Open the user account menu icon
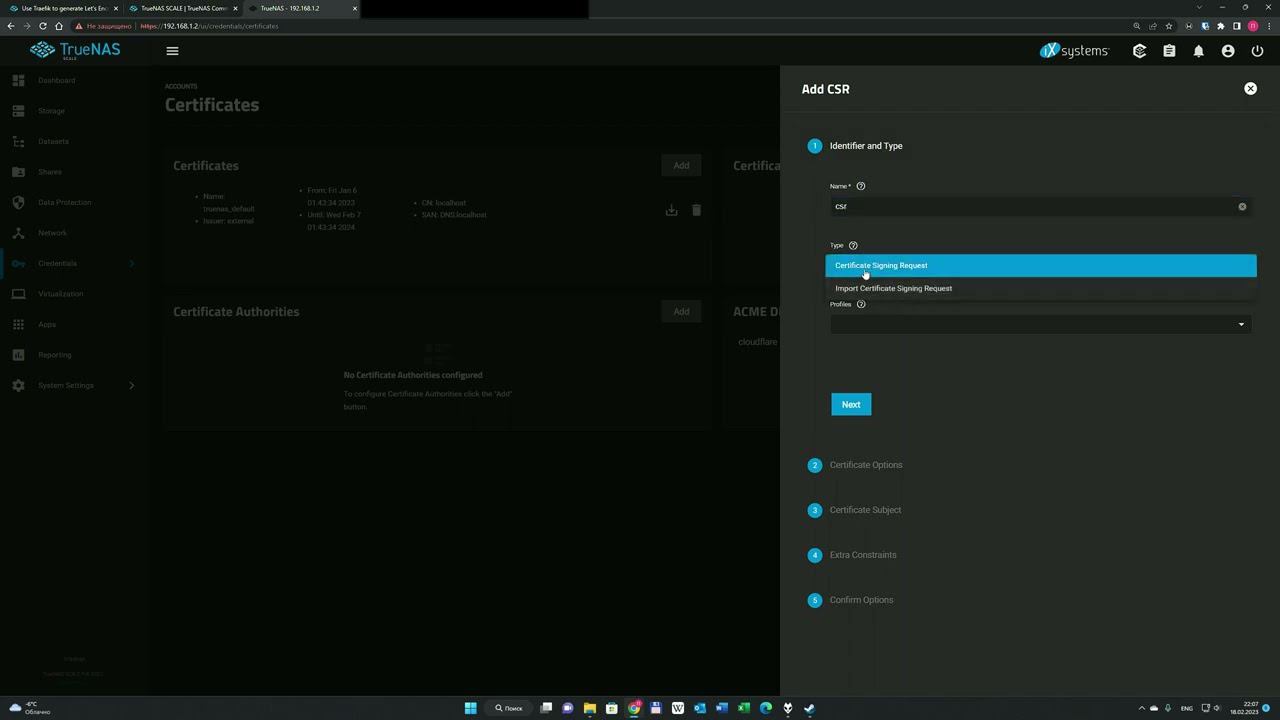 point(1228,51)
